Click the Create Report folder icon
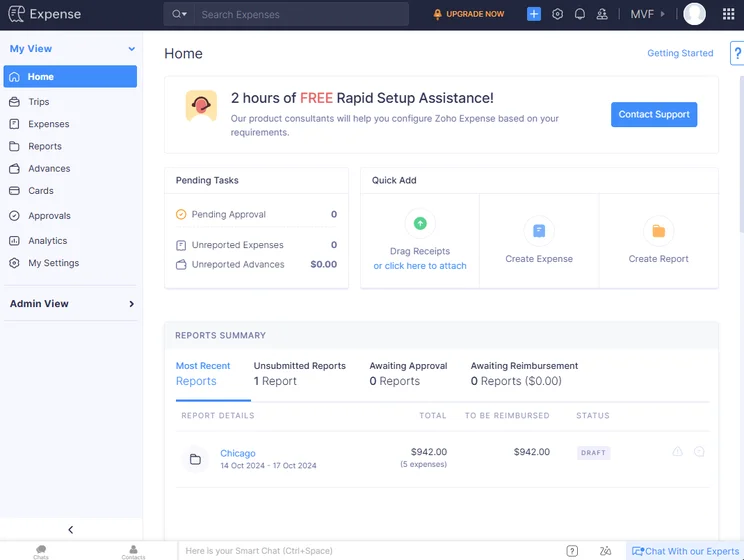744x560 pixels. click(659, 231)
